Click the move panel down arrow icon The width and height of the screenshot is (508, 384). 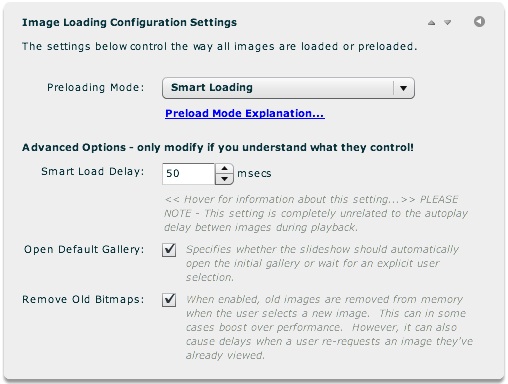pos(447,23)
